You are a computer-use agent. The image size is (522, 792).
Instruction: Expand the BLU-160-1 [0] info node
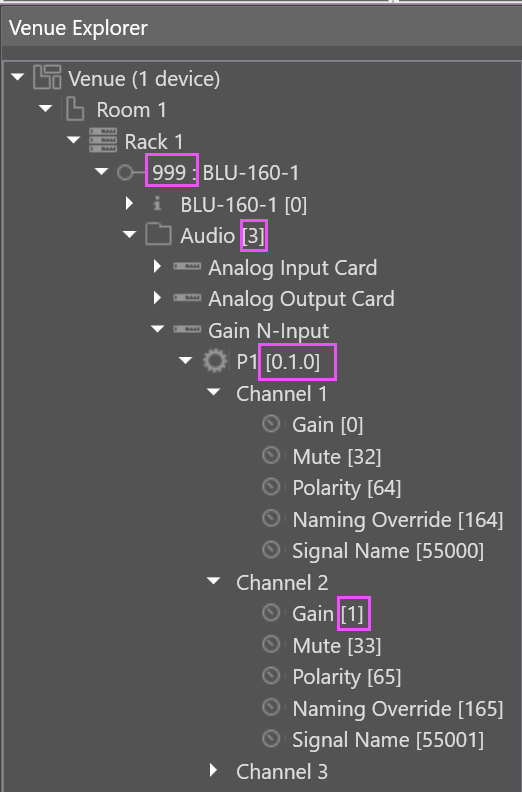click(x=129, y=204)
